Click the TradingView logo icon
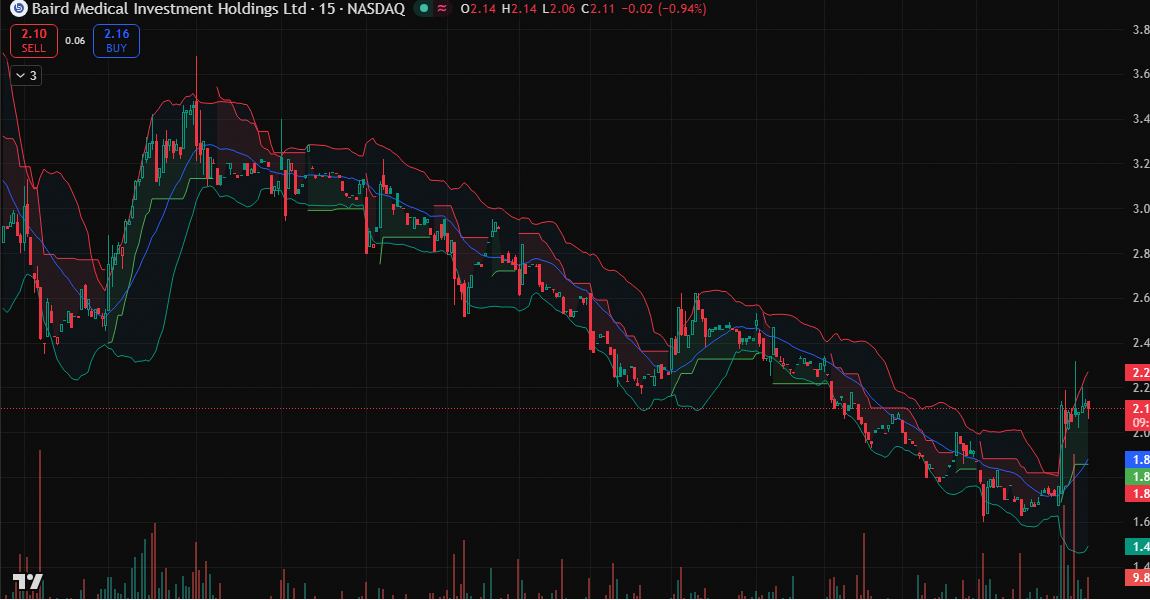Viewport: 1150px width, 600px height. [28, 582]
